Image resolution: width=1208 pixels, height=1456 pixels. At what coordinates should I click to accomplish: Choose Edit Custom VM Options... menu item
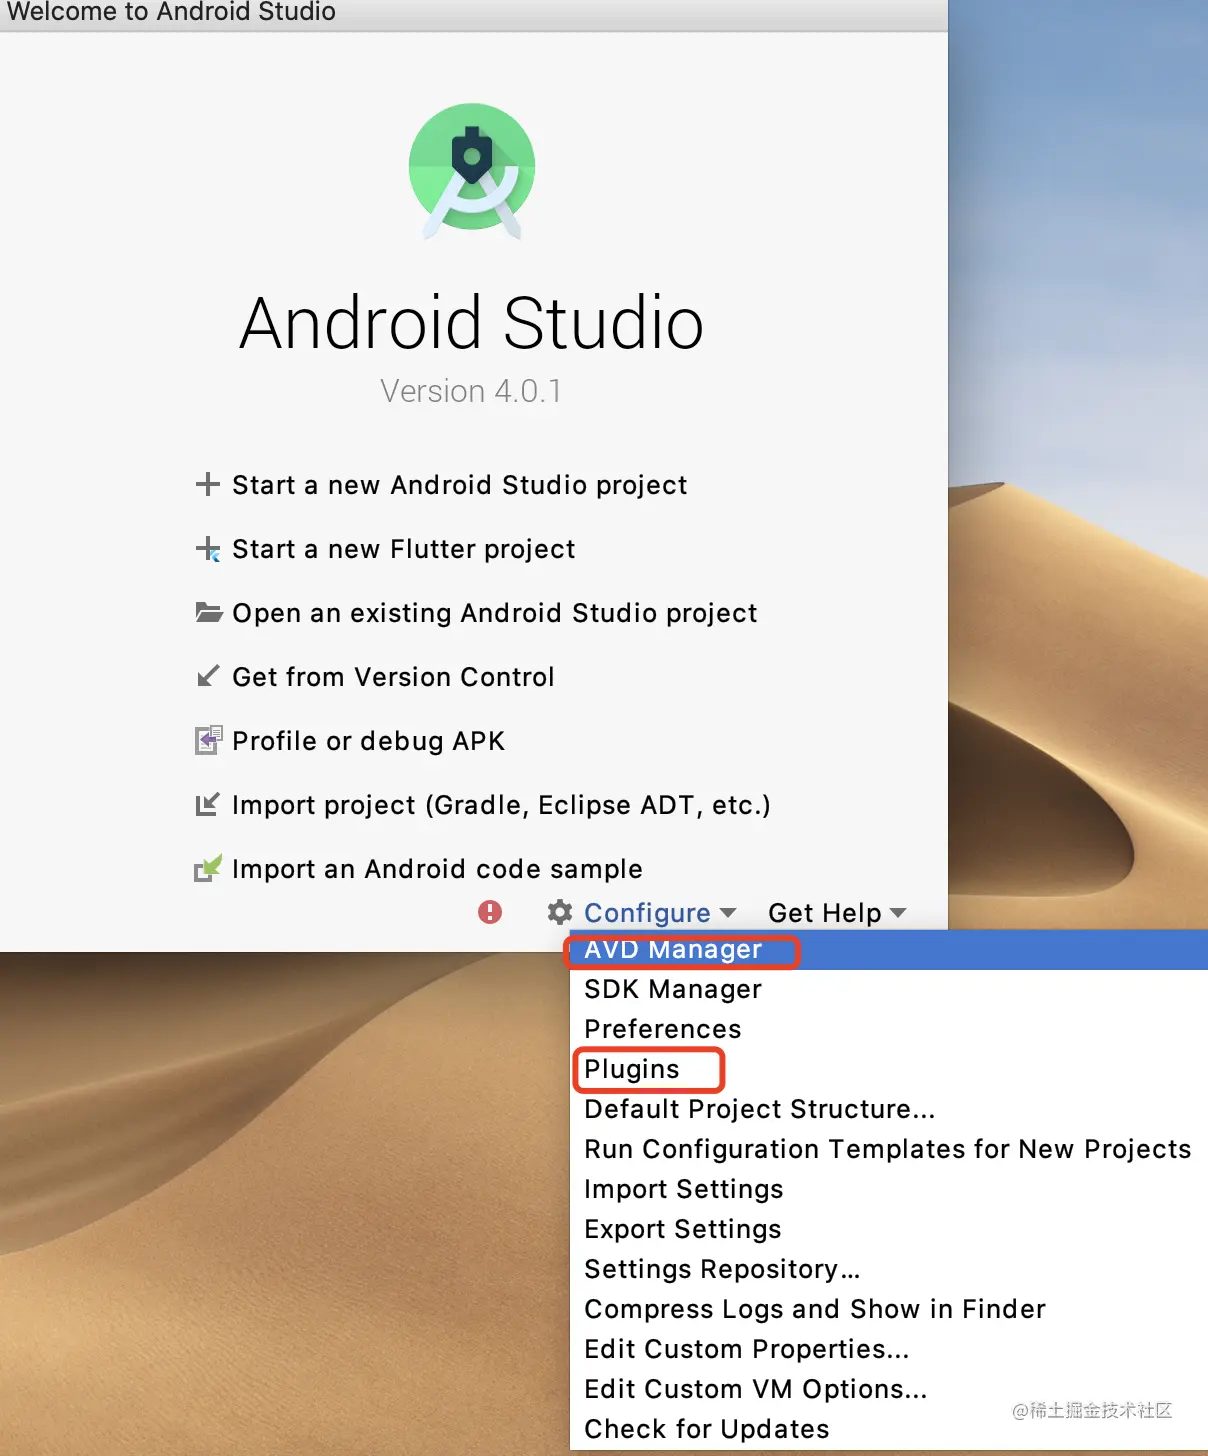pyautogui.click(x=888, y=1389)
